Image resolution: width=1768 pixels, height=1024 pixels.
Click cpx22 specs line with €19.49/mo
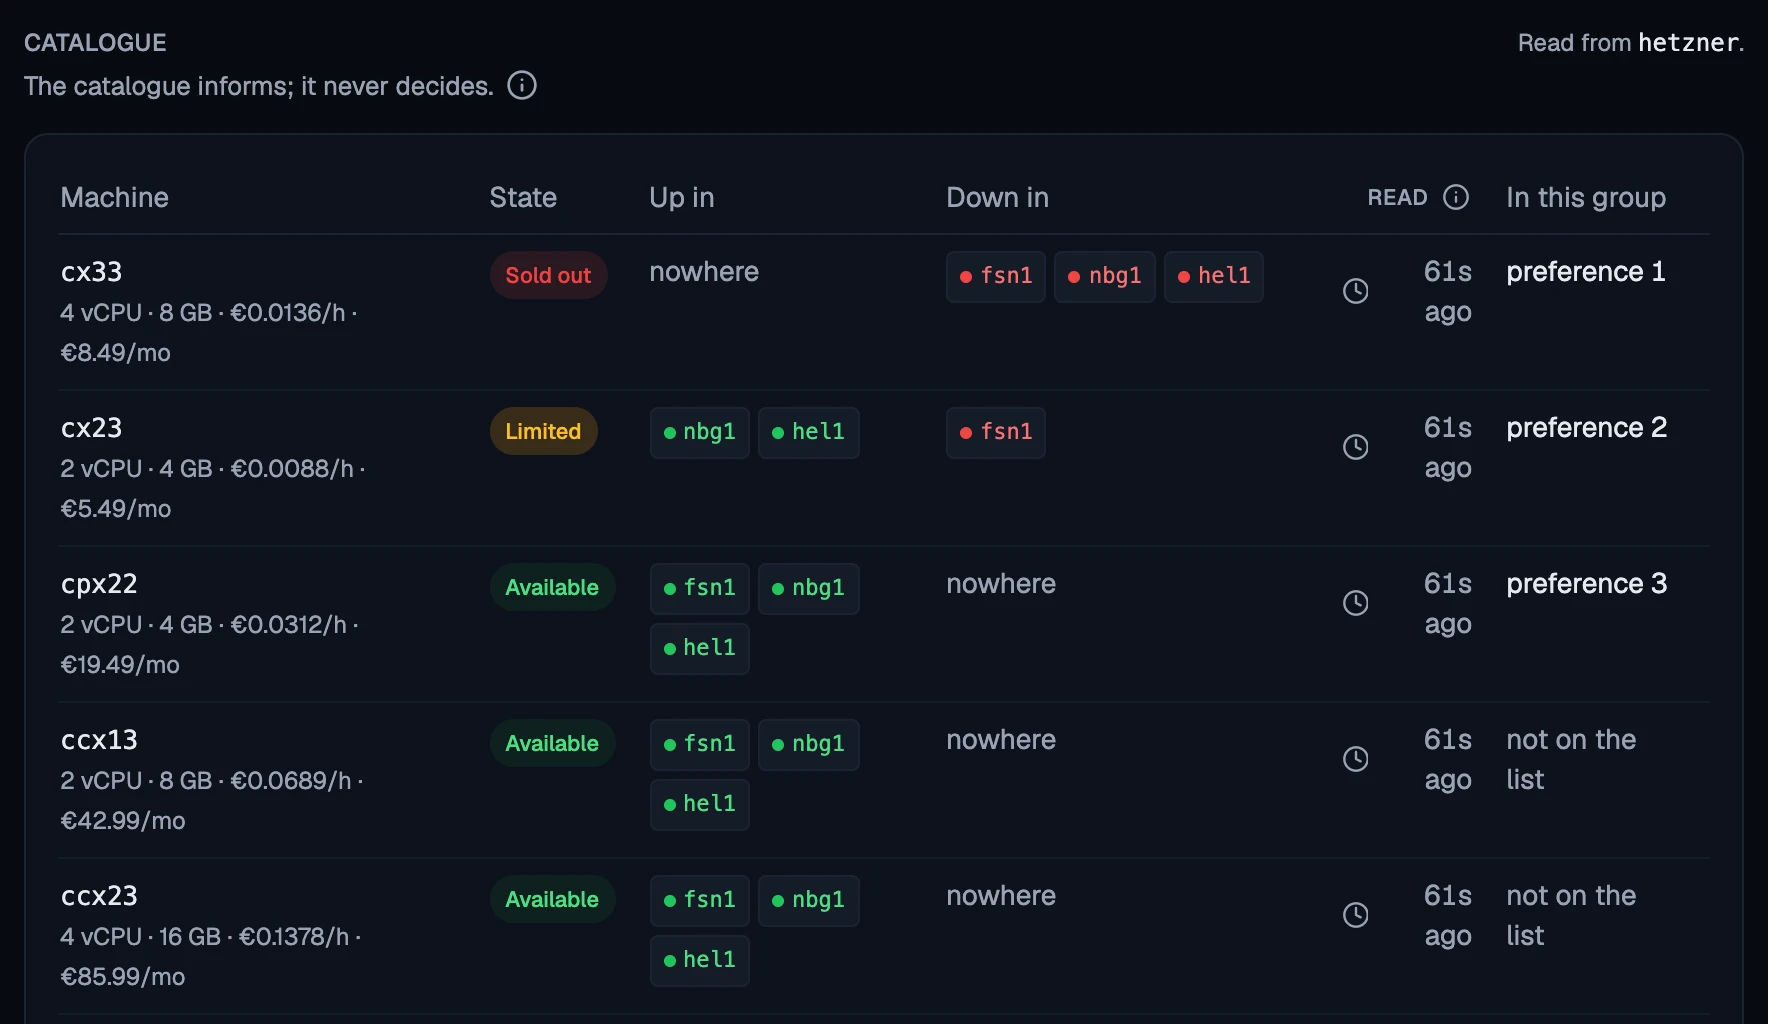click(209, 645)
